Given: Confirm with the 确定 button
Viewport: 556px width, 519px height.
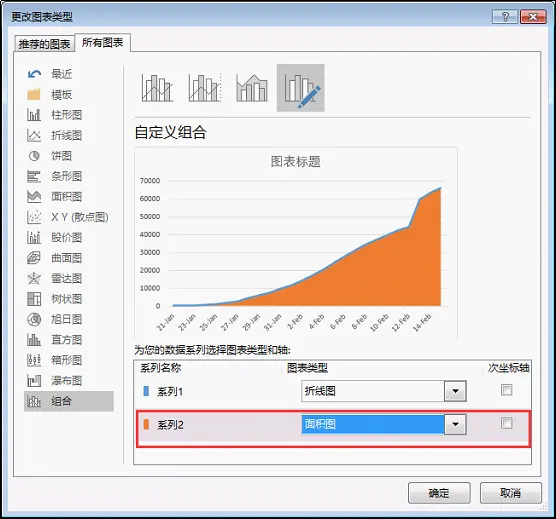Looking at the screenshot, I should point(439,493).
